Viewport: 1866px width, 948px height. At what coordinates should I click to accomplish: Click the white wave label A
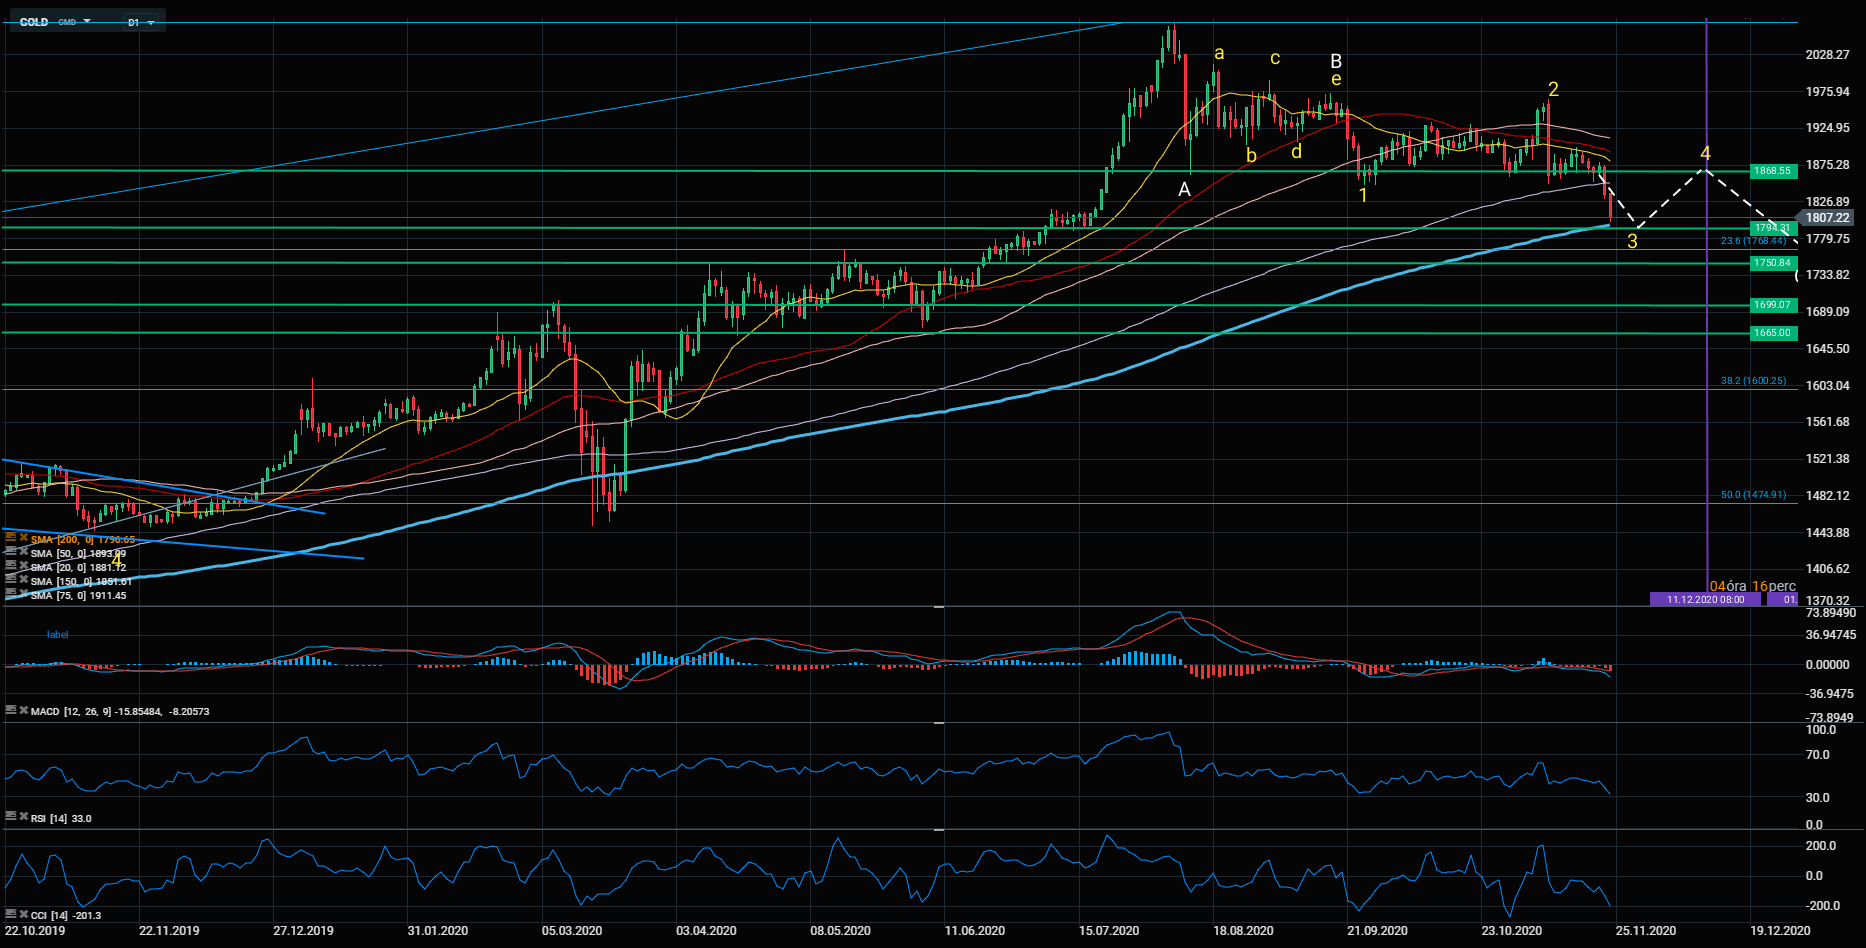1185,190
